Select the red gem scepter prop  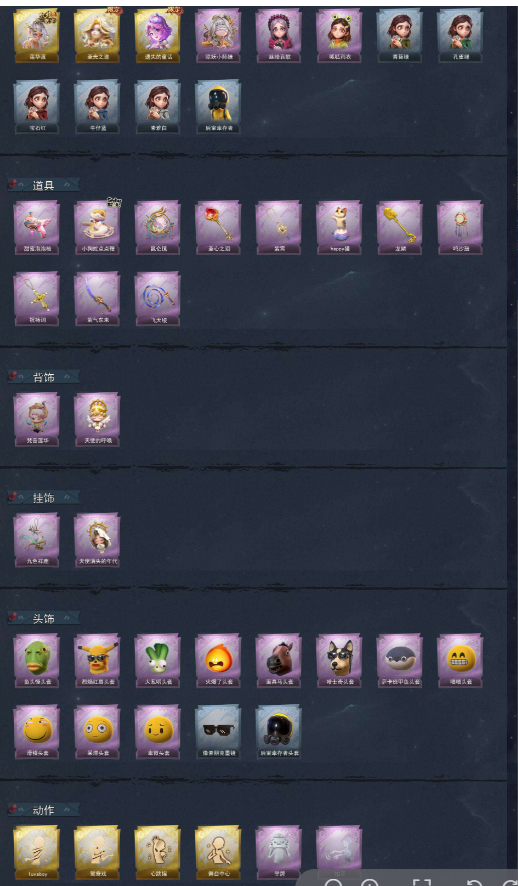click(x=218, y=227)
